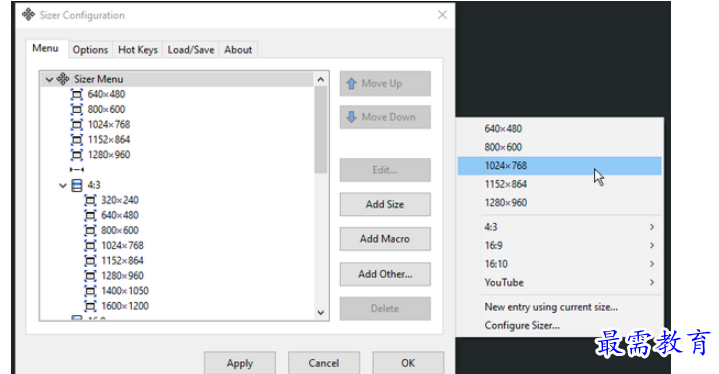Click the blue up arrow on Move Up
The height and width of the screenshot is (374, 719).
pyautogui.click(x=351, y=83)
